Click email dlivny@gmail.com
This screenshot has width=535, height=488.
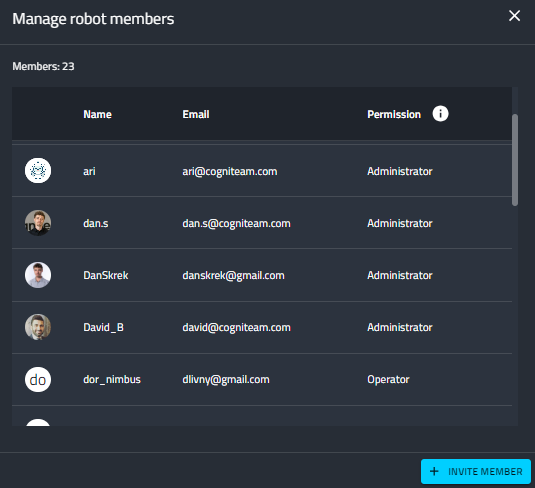coord(226,379)
